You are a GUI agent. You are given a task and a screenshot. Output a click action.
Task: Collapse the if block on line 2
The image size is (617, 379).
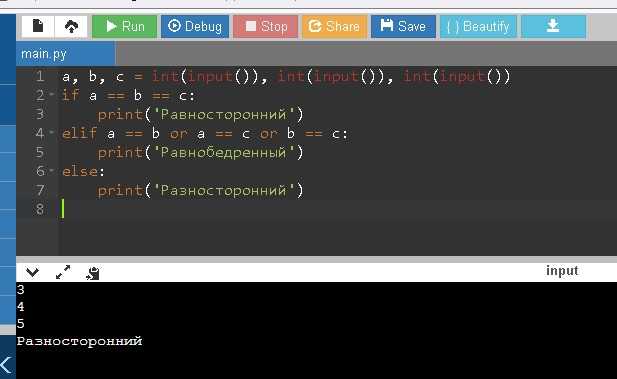click(52, 94)
